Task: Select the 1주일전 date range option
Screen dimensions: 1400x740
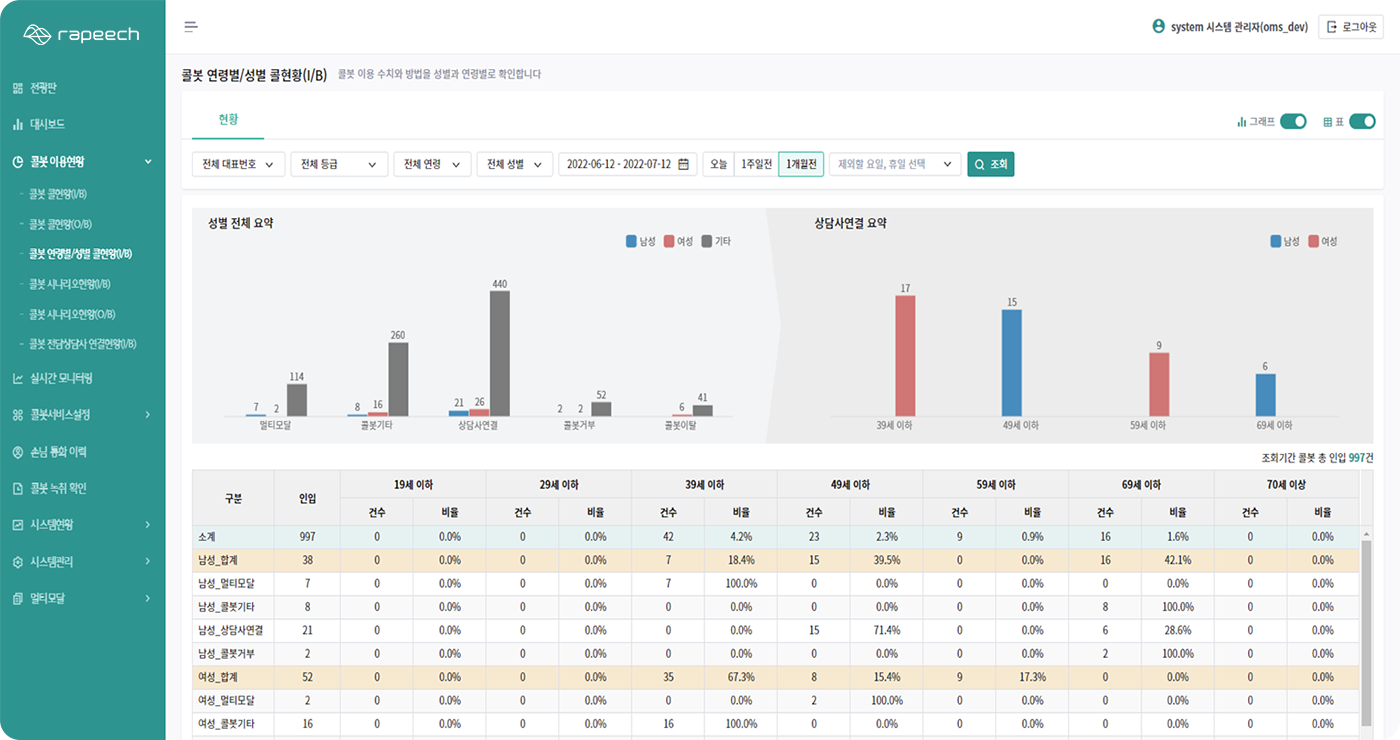Action: [x=756, y=164]
